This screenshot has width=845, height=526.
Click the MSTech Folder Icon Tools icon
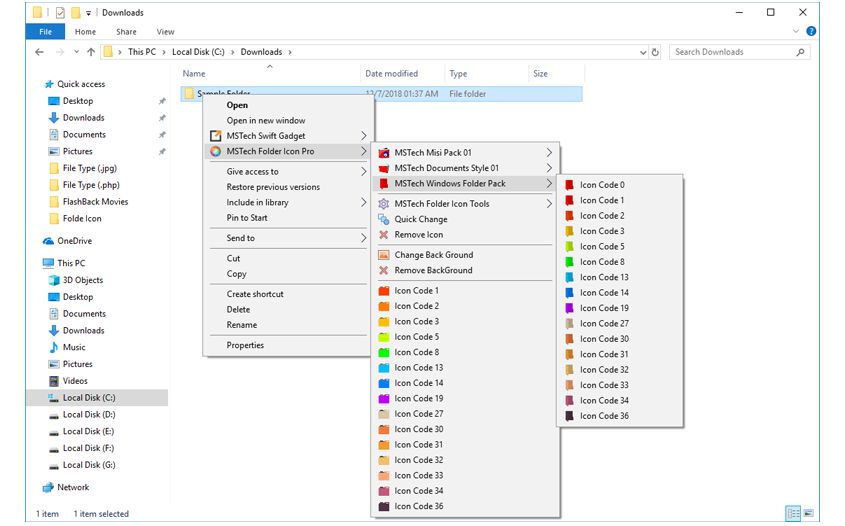pyautogui.click(x=384, y=204)
